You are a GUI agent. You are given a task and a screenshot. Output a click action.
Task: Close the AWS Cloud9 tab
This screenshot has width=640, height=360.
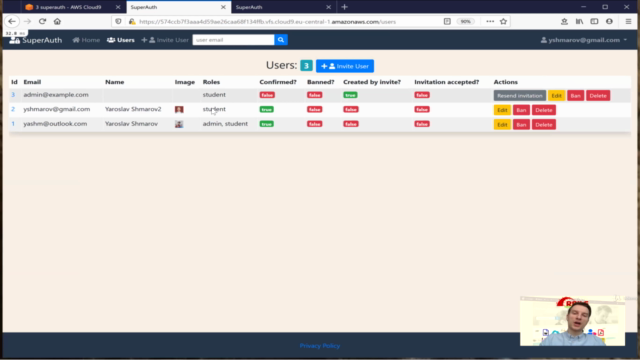tap(118, 7)
